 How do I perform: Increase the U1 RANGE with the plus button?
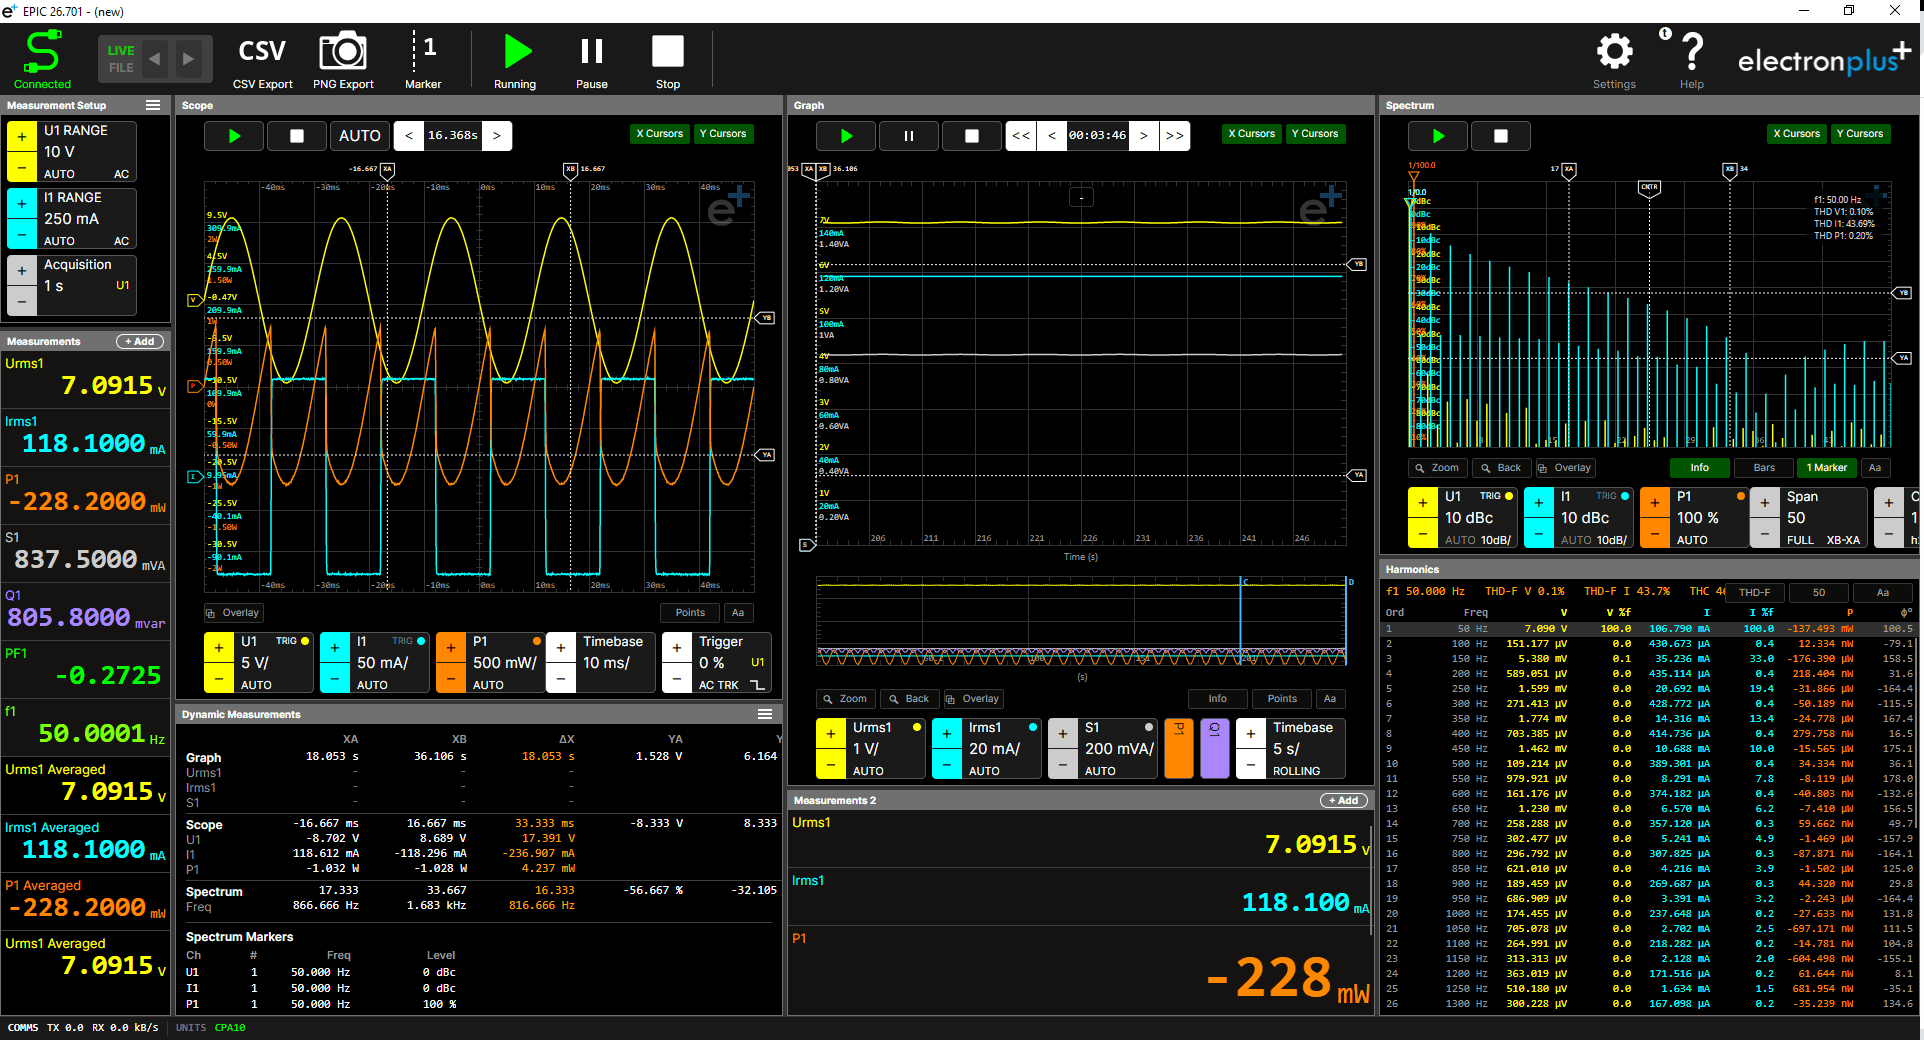coord(22,137)
